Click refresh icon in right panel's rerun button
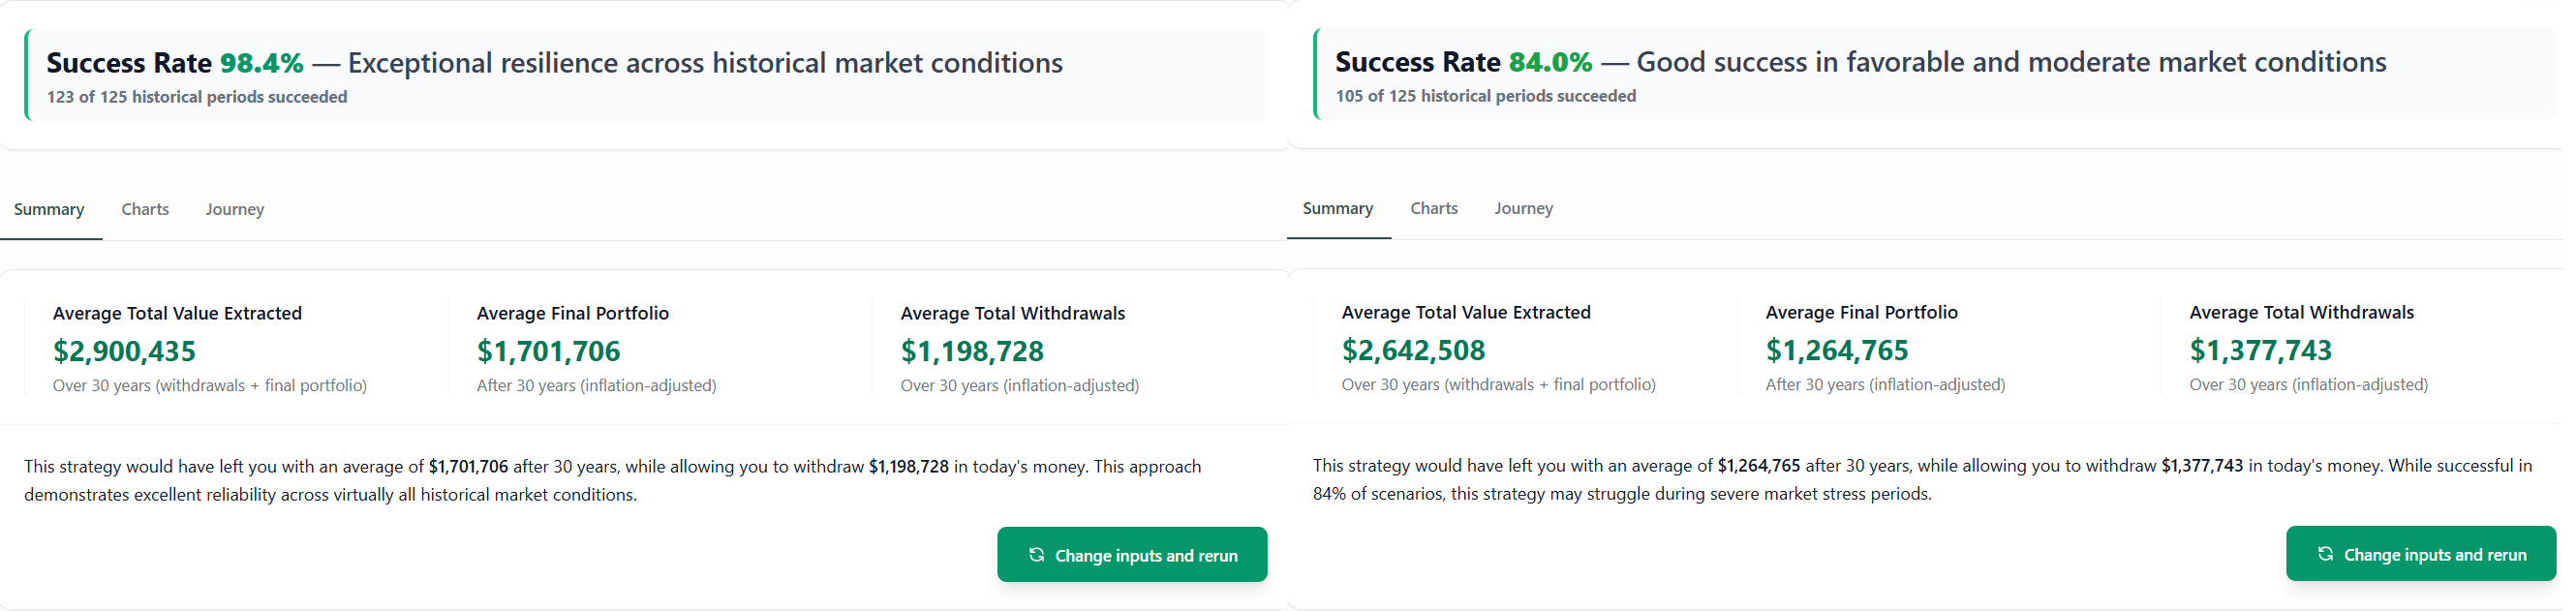The width and height of the screenshot is (2576, 611). point(2325,554)
